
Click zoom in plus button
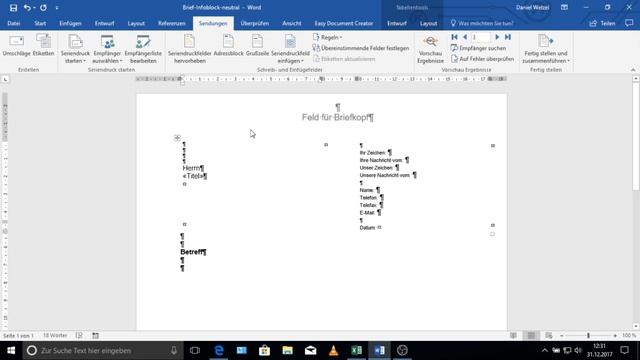(615, 336)
